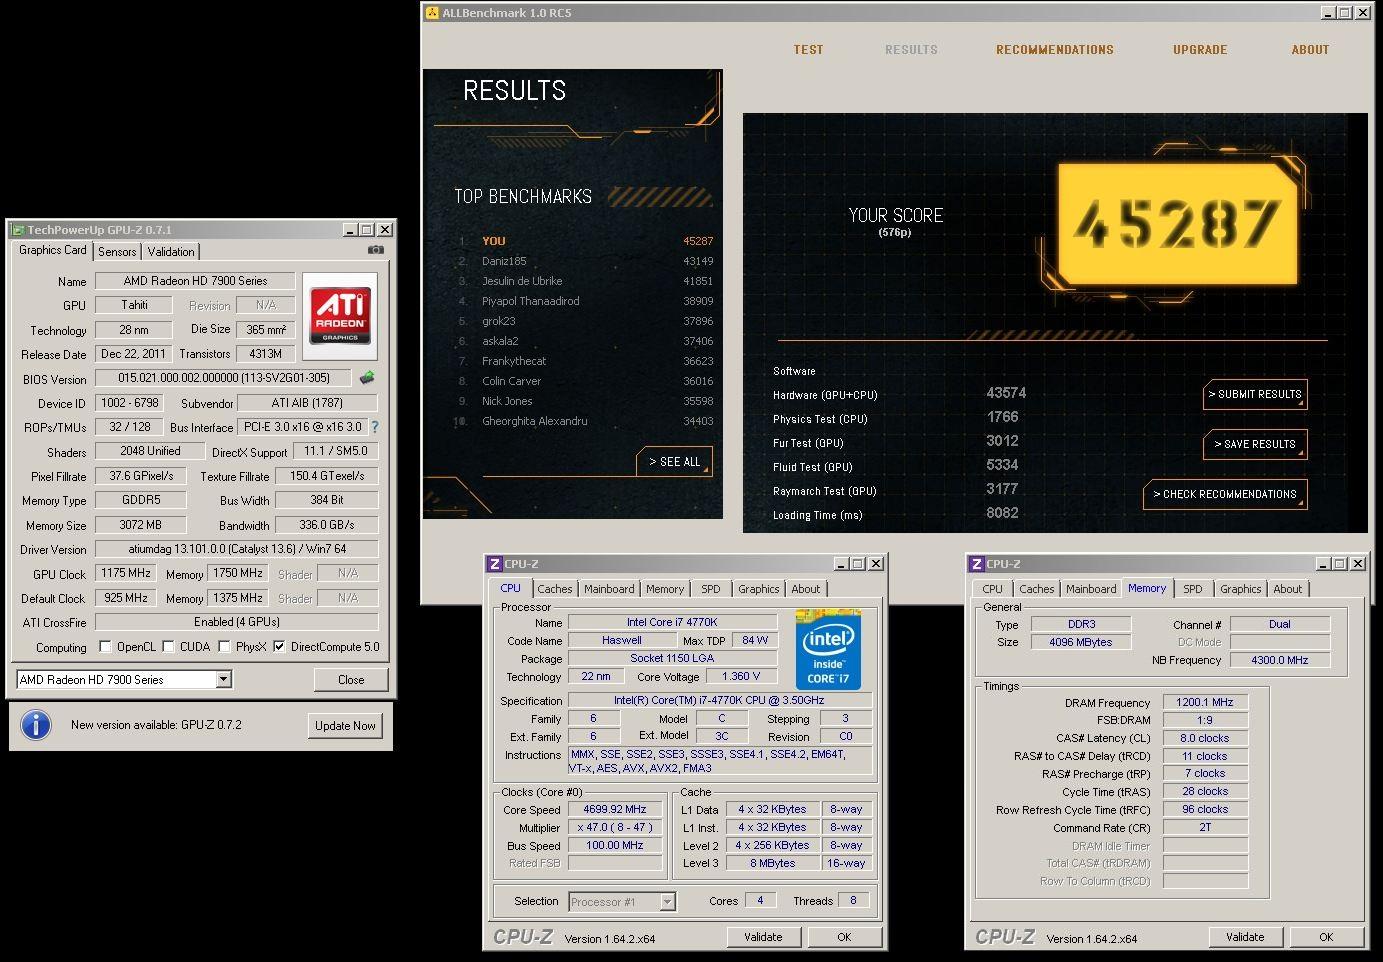Switch to the Sensors tab in GPU-Z
The height and width of the screenshot is (962, 1383).
click(117, 252)
